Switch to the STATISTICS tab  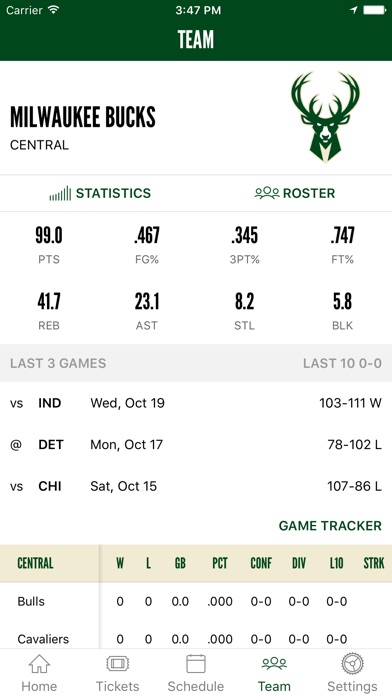(x=100, y=194)
